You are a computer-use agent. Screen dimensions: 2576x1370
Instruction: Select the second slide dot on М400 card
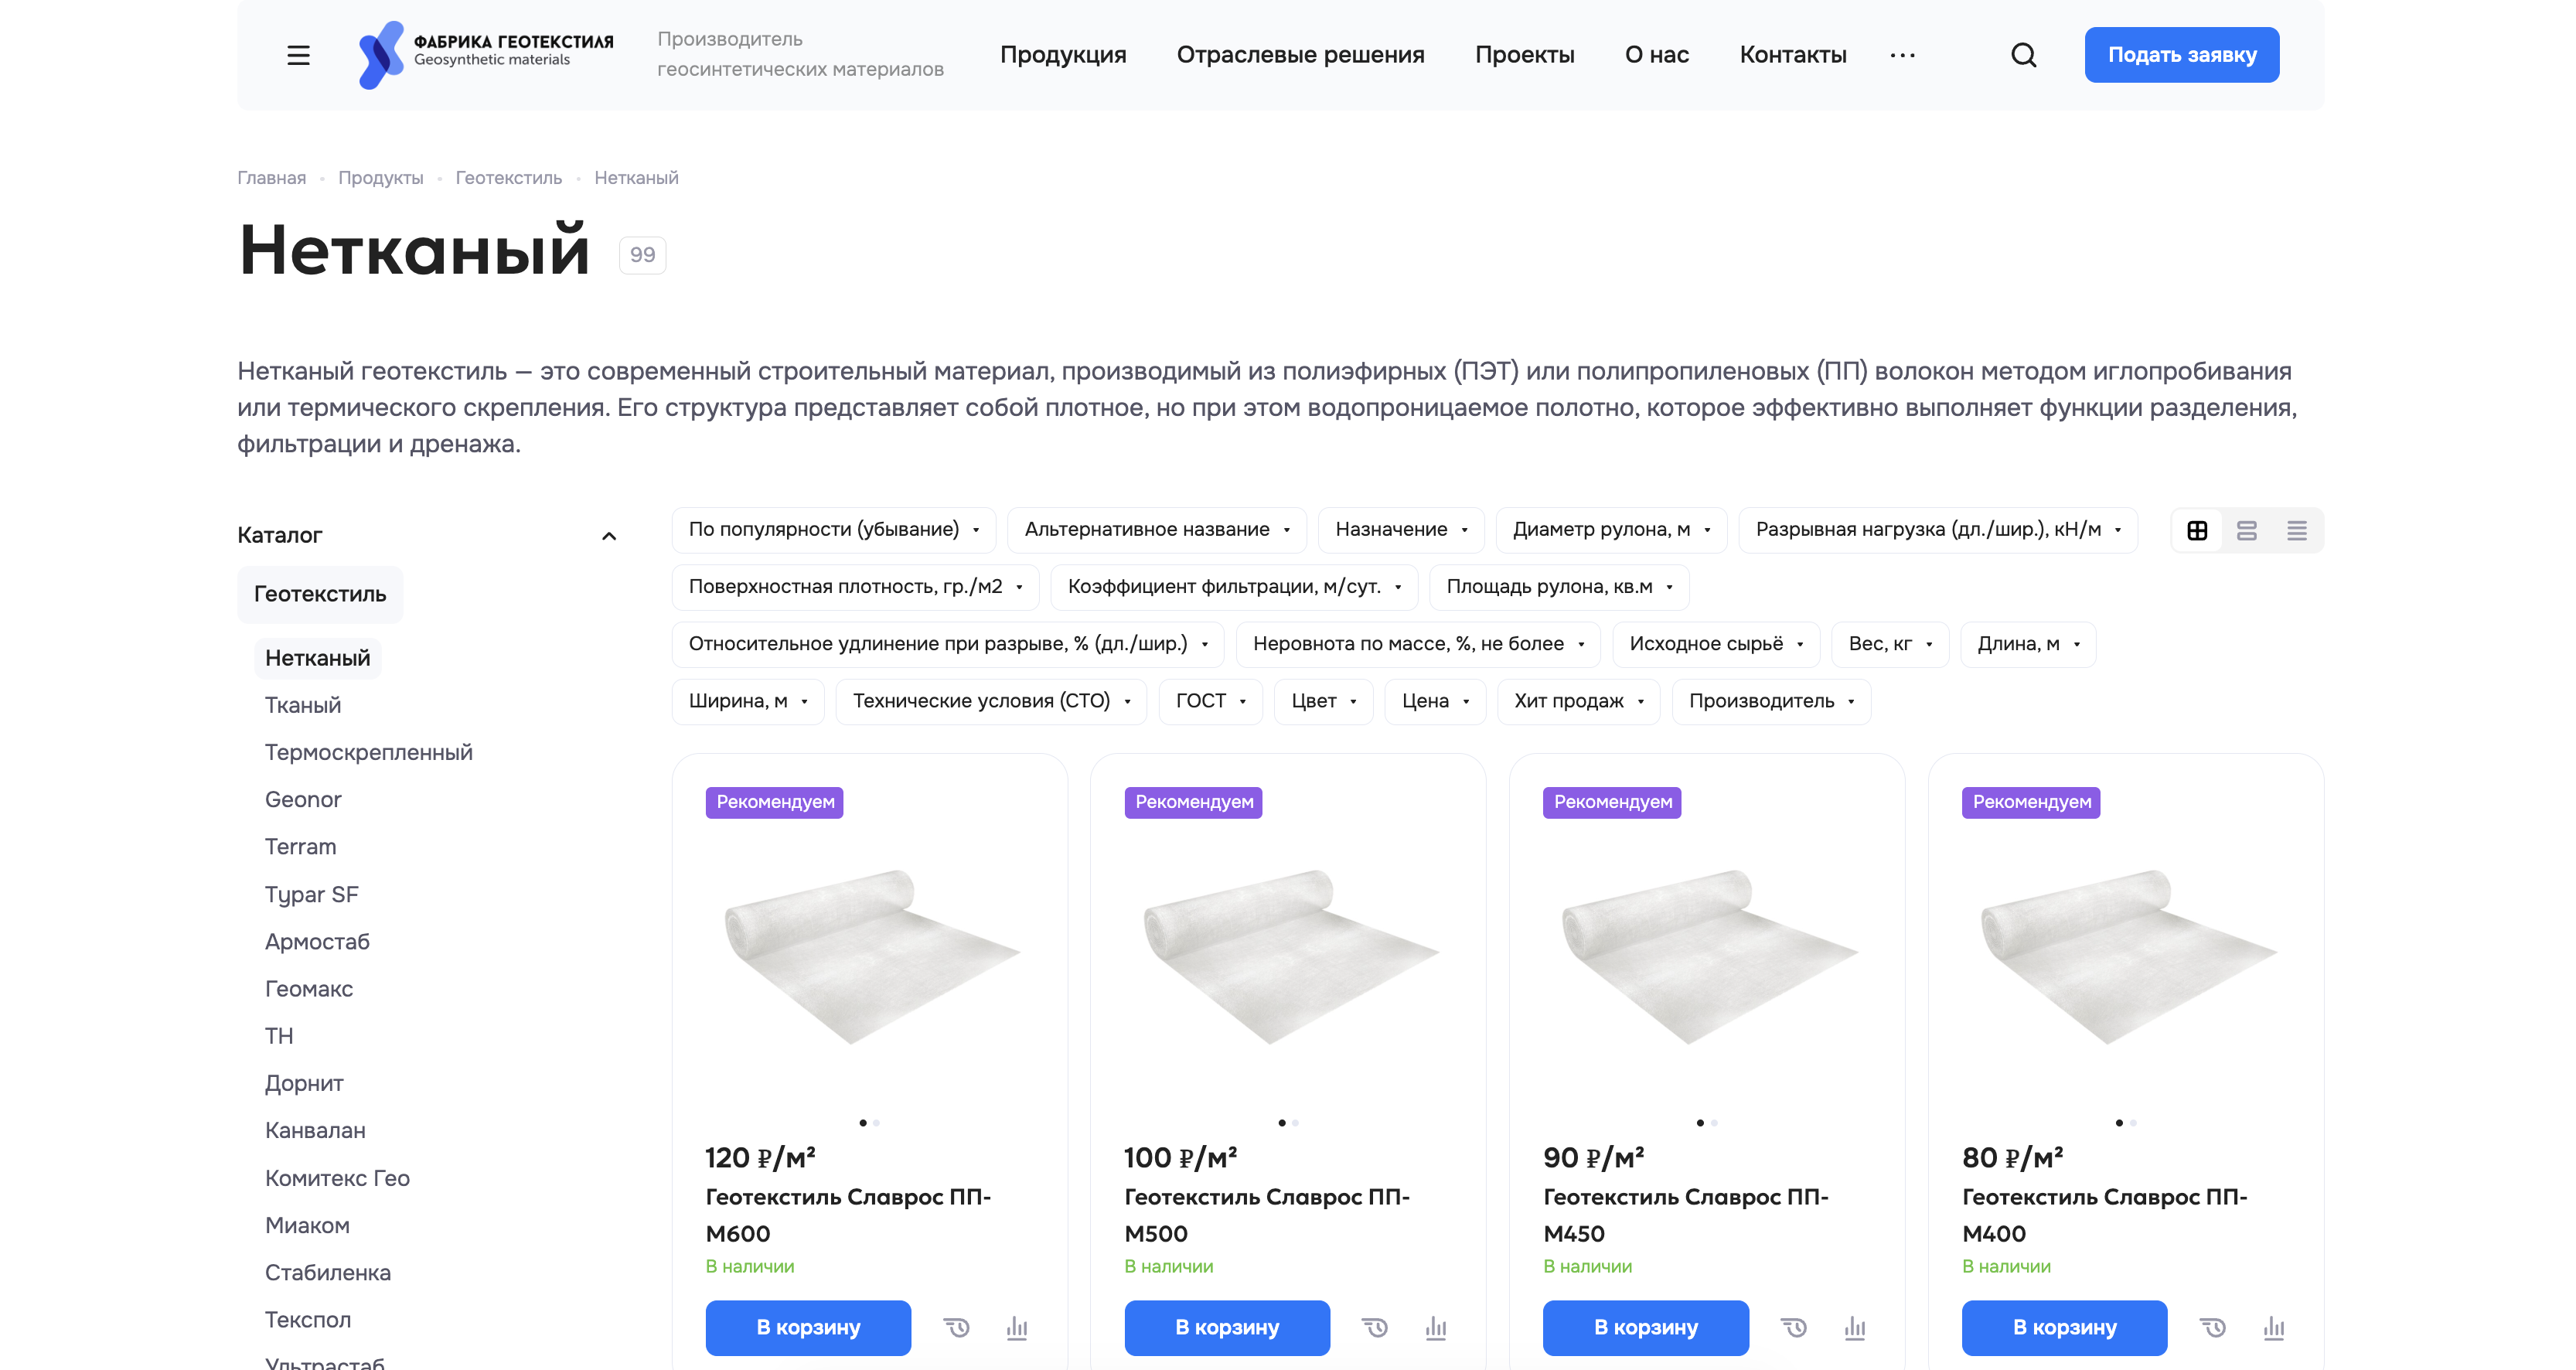pos(2133,1122)
